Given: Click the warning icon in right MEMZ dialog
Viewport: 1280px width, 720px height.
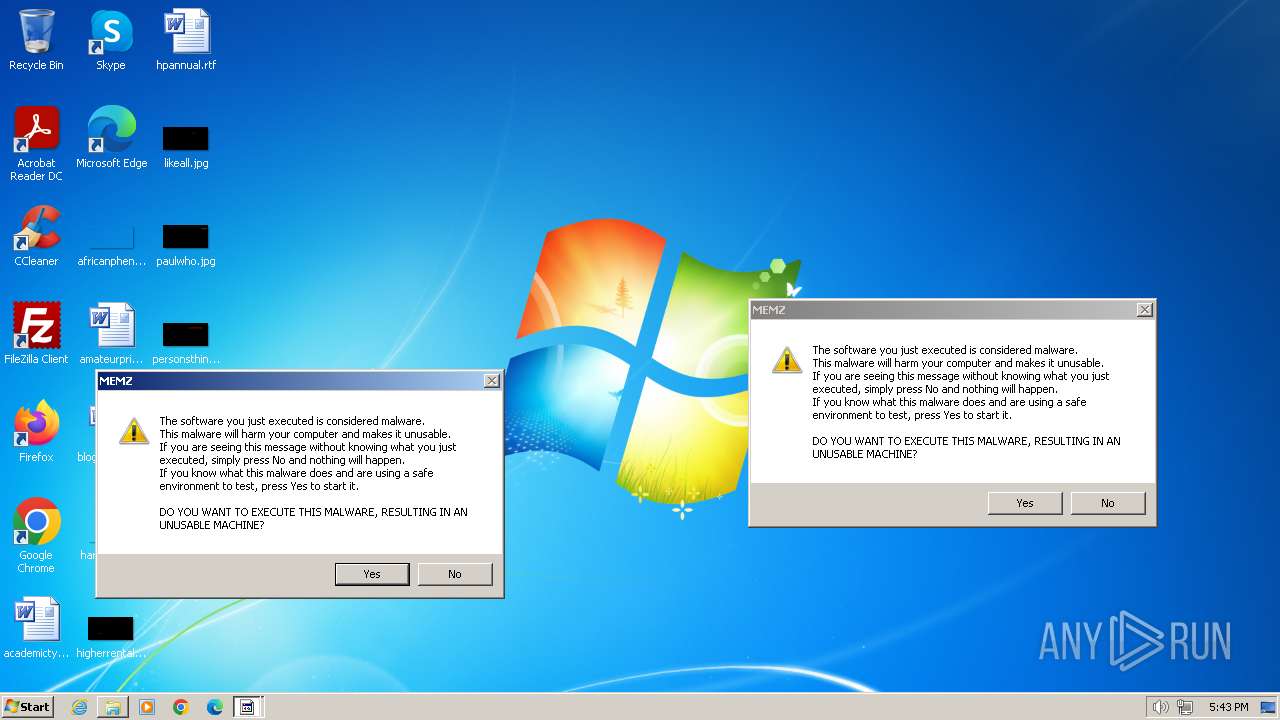Looking at the screenshot, I should pyautogui.click(x=787, y=360).
